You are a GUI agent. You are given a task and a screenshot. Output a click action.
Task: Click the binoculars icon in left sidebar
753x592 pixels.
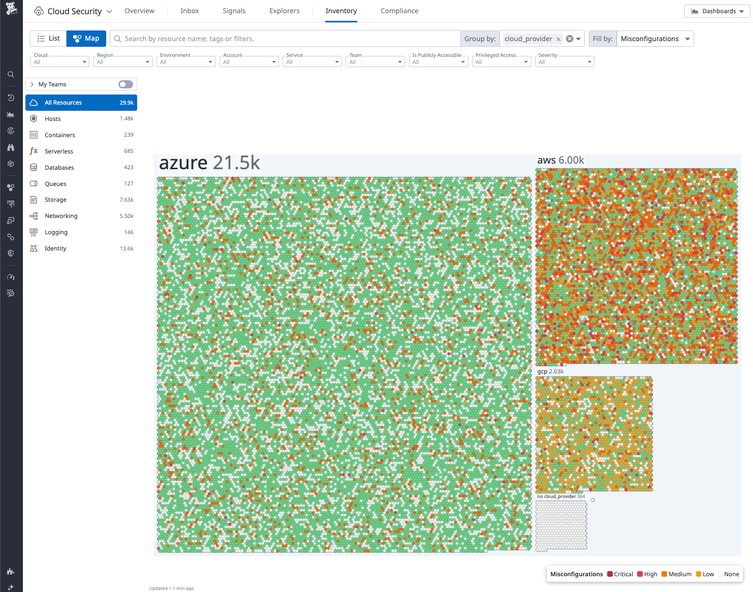coord(11,147)
